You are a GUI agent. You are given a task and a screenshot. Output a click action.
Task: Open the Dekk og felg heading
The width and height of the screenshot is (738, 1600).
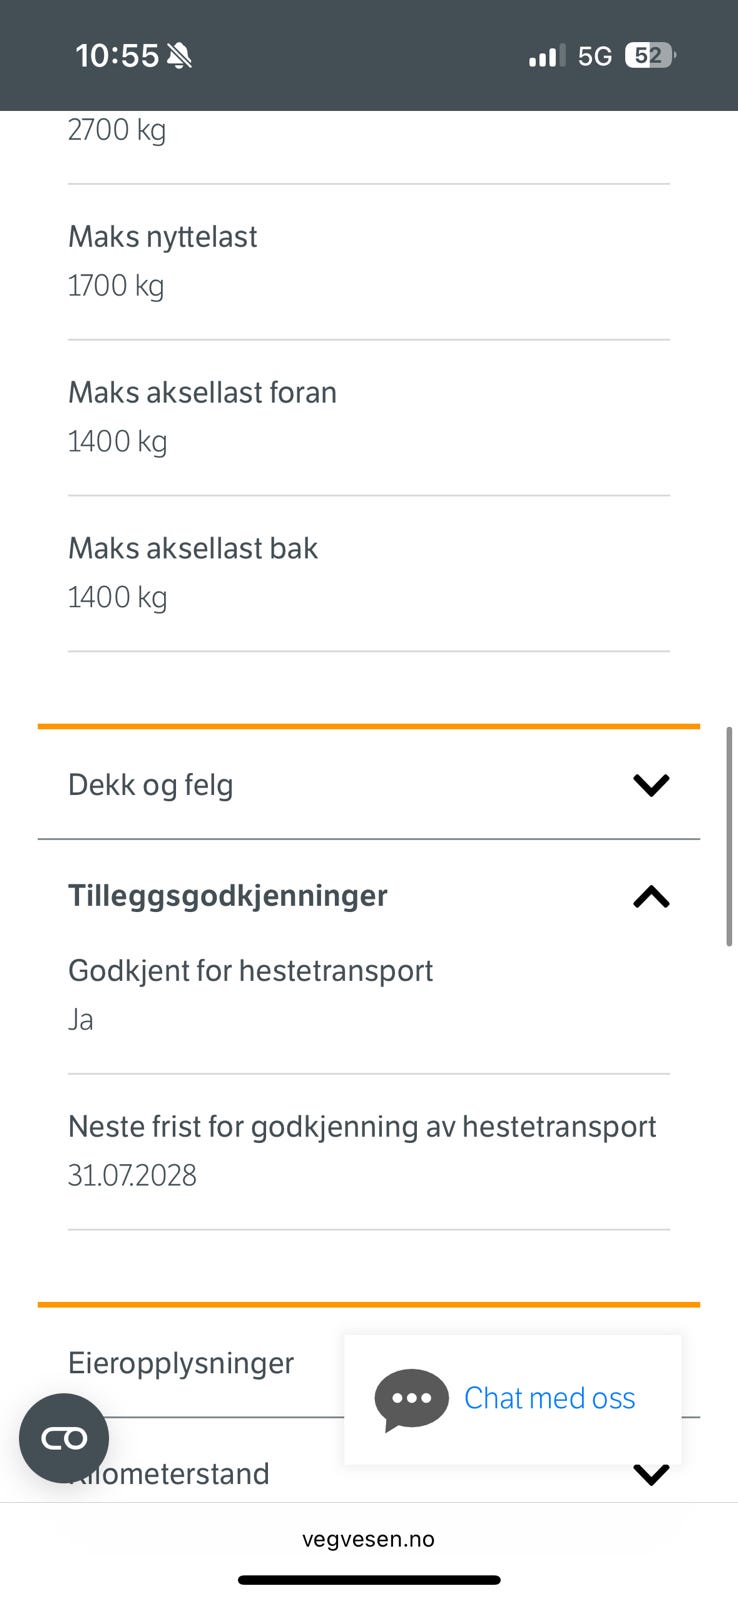pos(151,785)
